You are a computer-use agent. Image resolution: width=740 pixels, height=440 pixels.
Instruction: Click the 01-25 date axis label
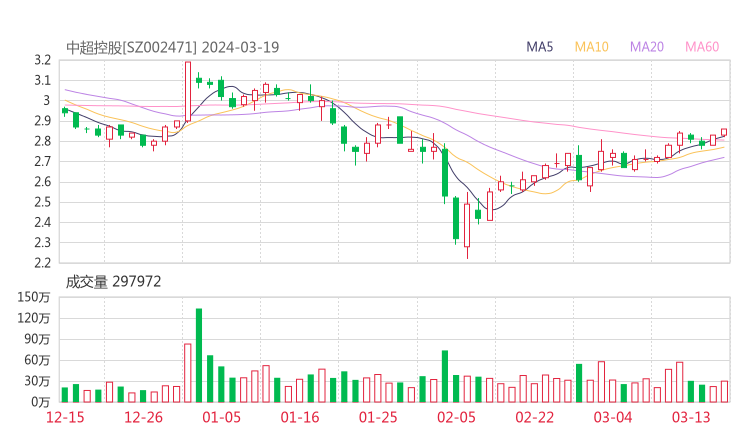point(378,417)
